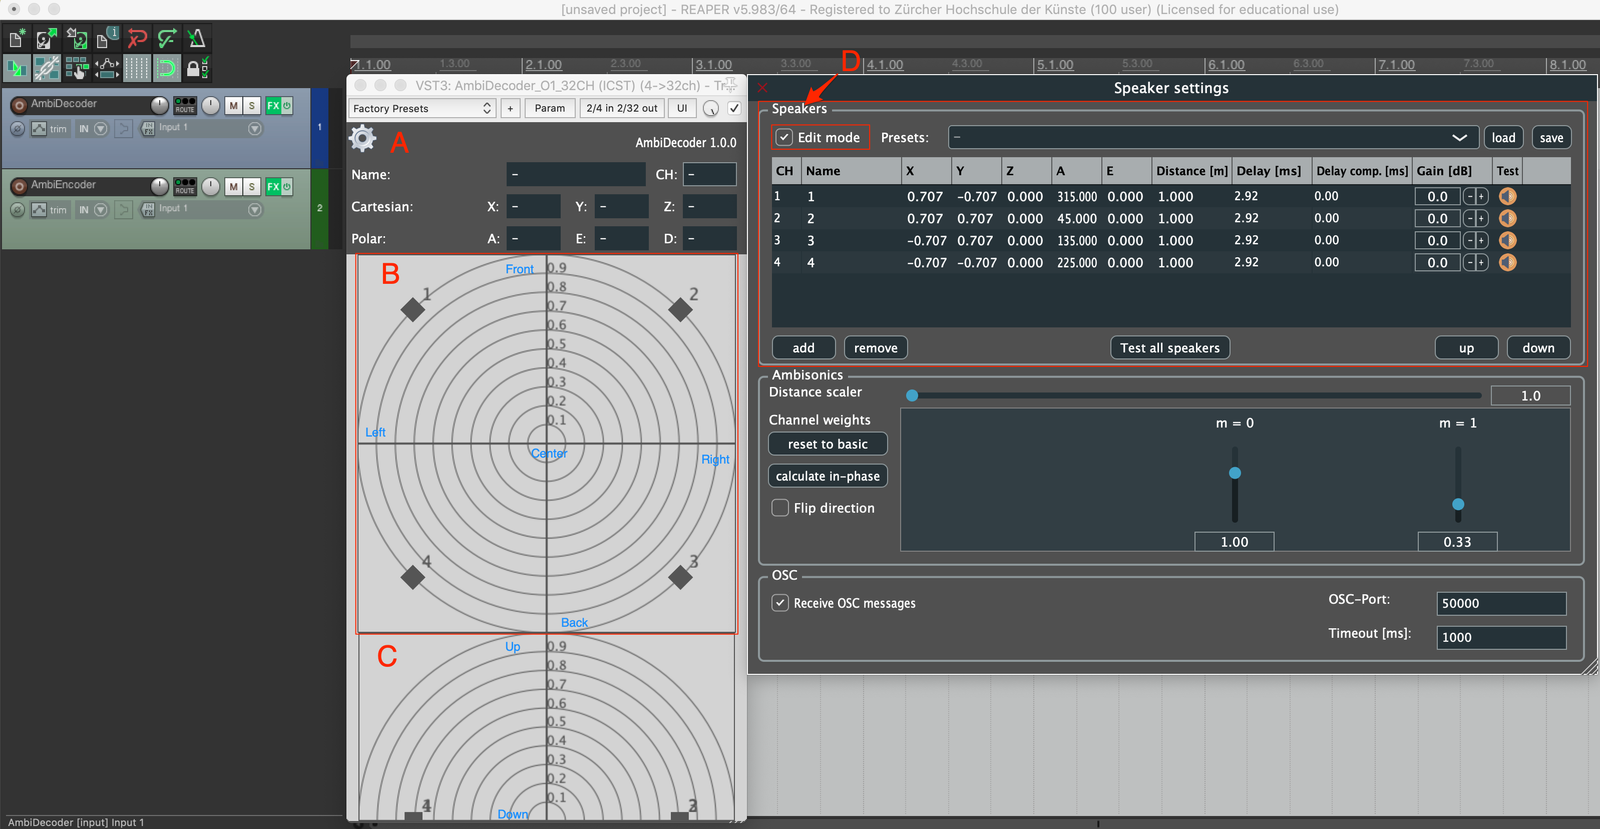The width and height of the screenshot is (1600, 829).
Task: Mute the AmbiDecoder track
Action: [x=233, y=105]
